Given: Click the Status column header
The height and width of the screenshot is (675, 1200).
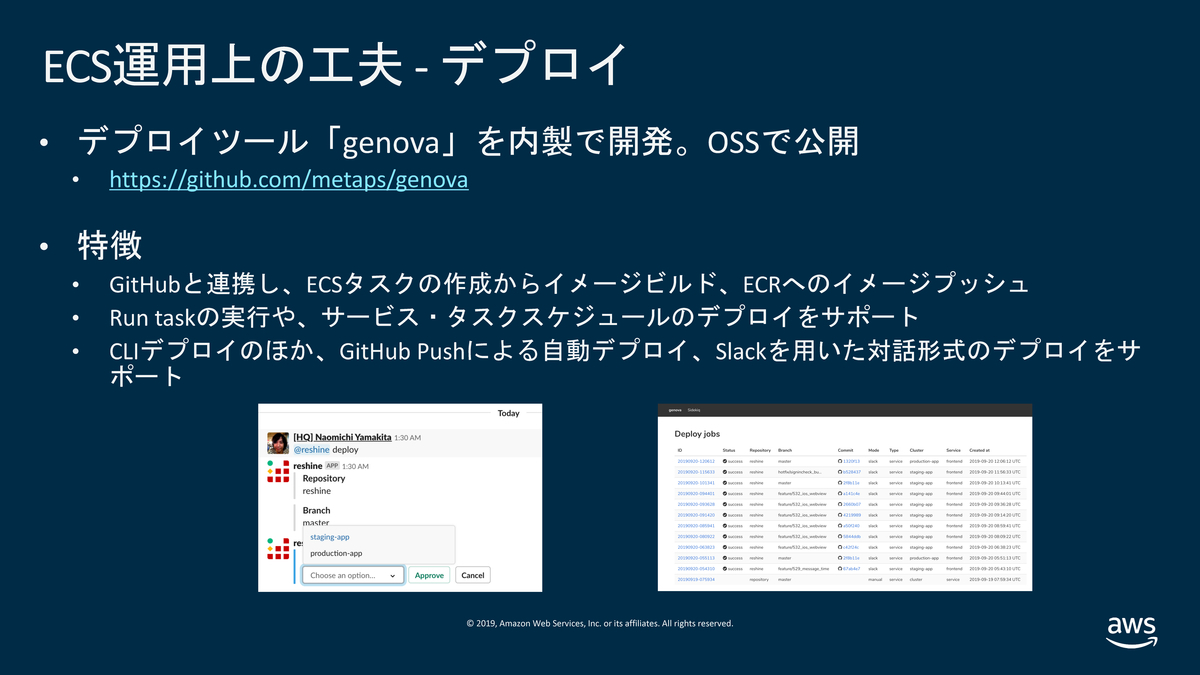Looking at the screenshot, I should click(x=729, y=450).
